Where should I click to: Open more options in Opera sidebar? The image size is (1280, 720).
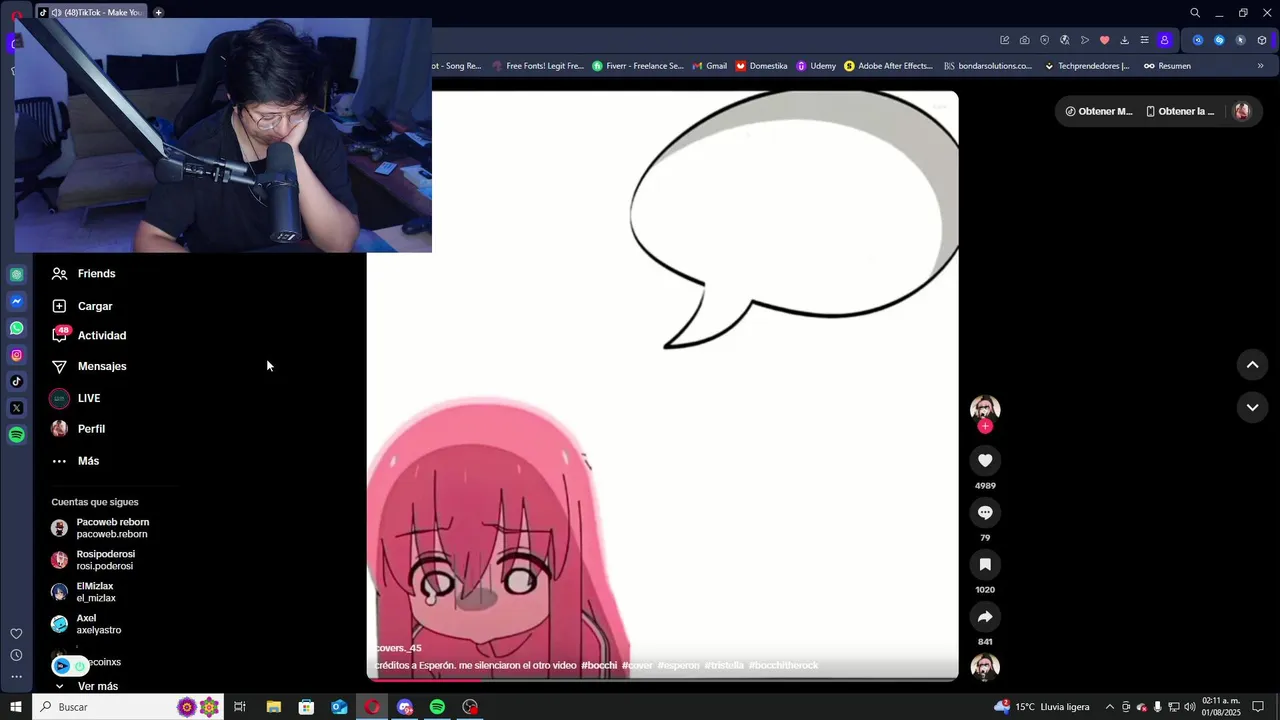[x=16, y=677]
